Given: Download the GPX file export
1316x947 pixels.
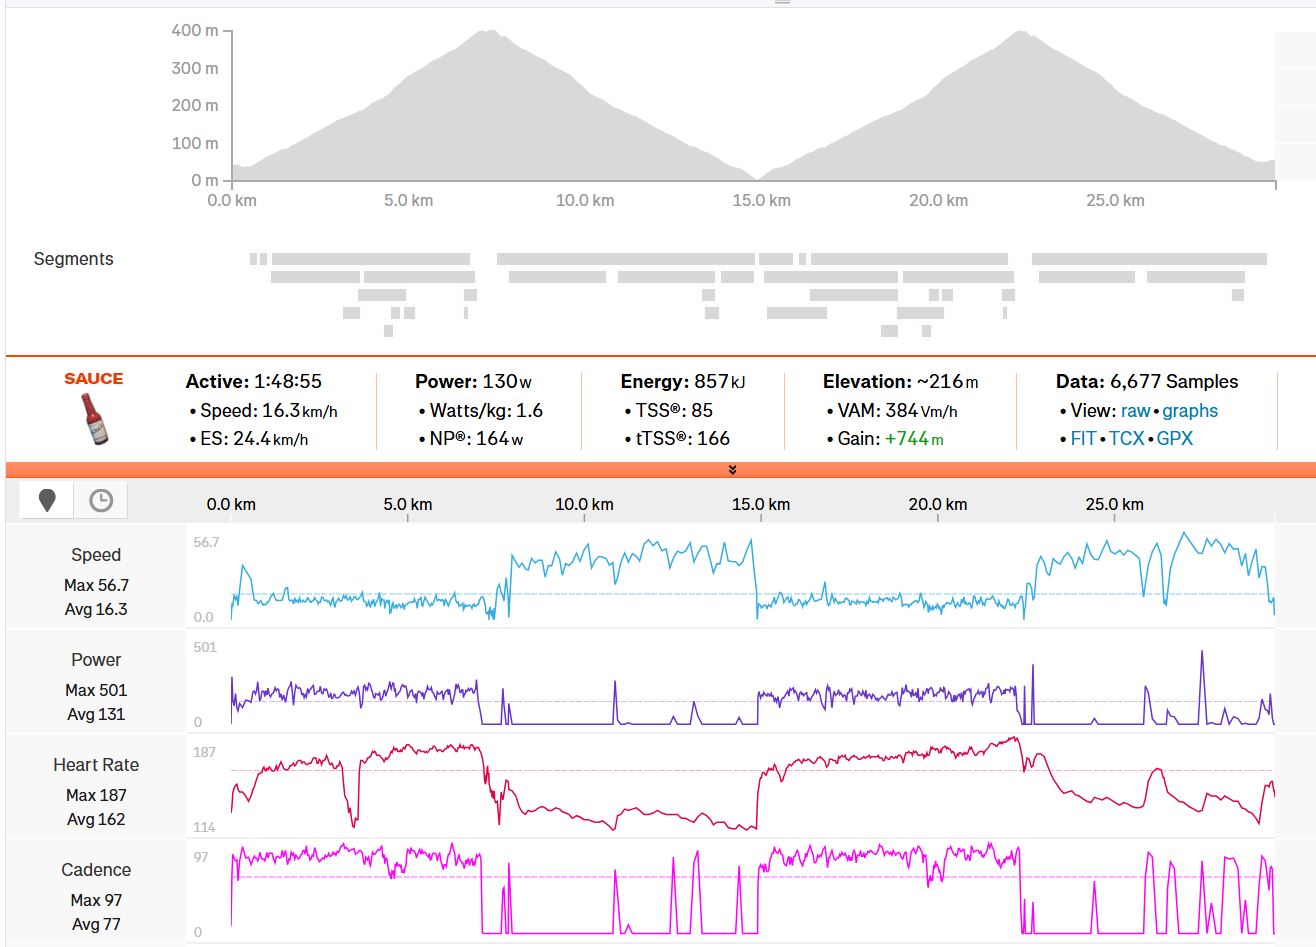Looking at the screenshot, I should click(1175, 439).
